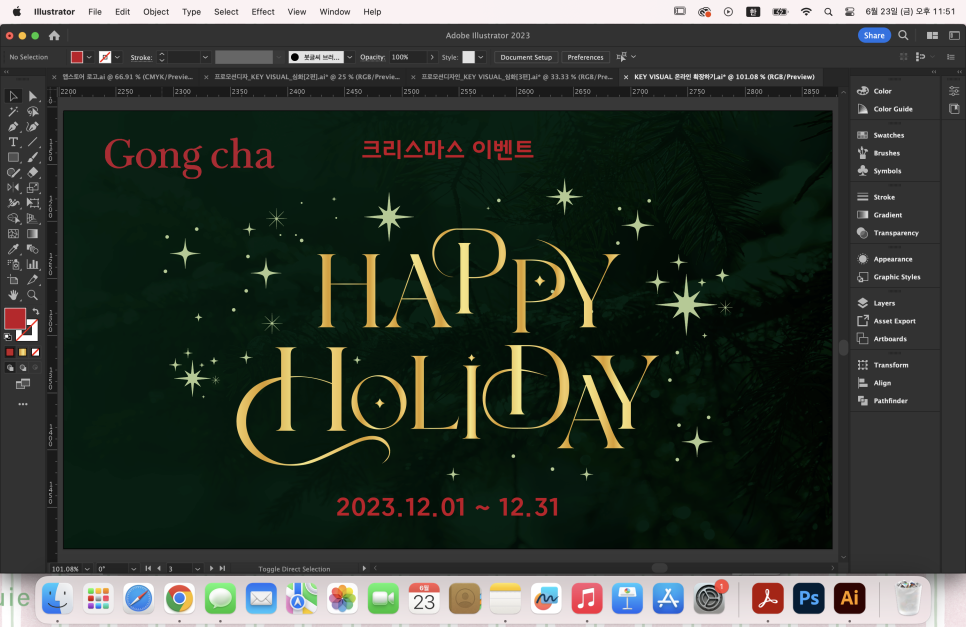Viewport: 966px width, 627px height.
Task: Click the Share button
Action: tap(874, 36)
